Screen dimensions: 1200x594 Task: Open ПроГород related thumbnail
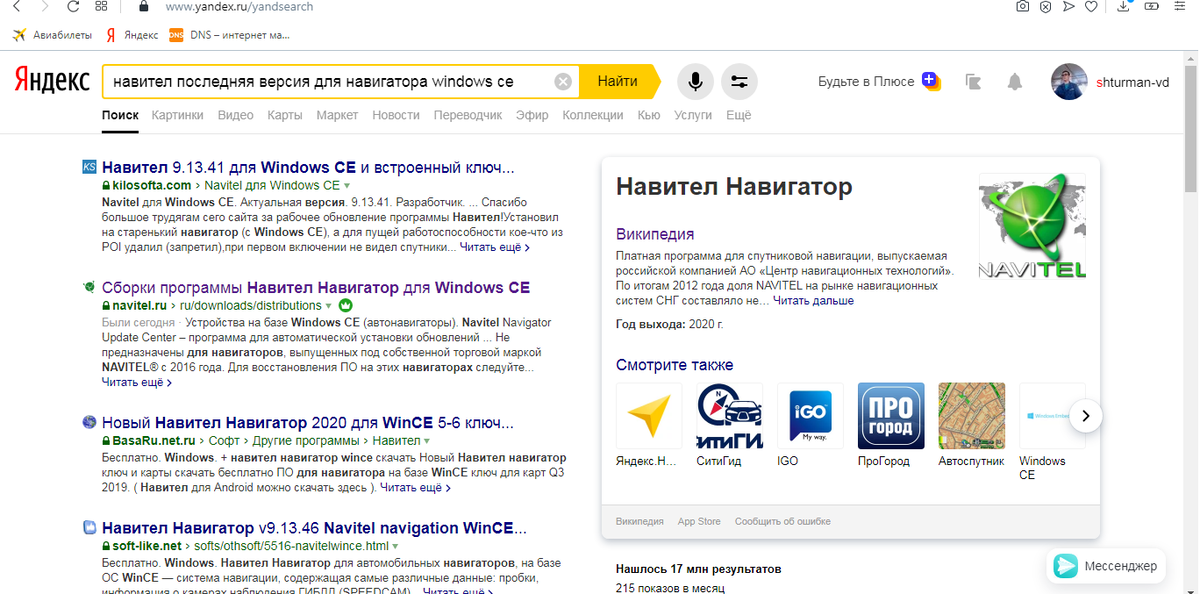click(x=891, y=415)
